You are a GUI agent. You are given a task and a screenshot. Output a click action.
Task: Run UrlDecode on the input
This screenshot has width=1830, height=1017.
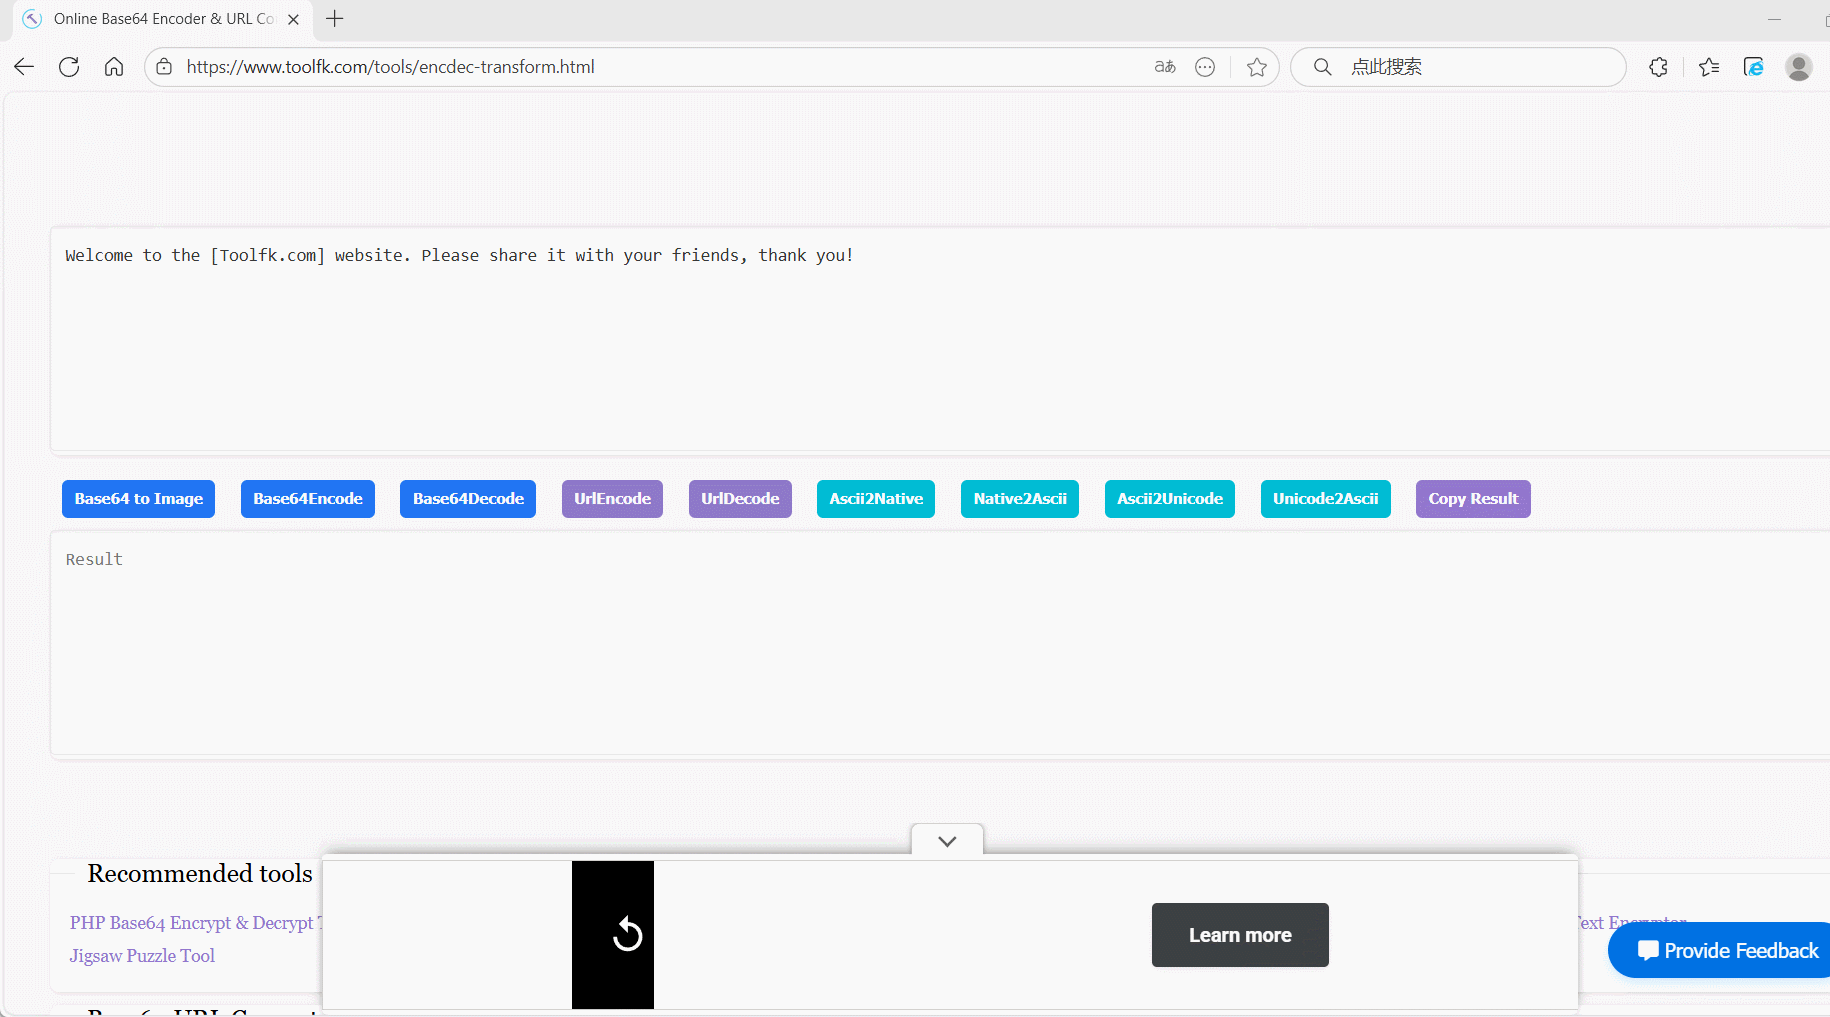click(740, 499)
